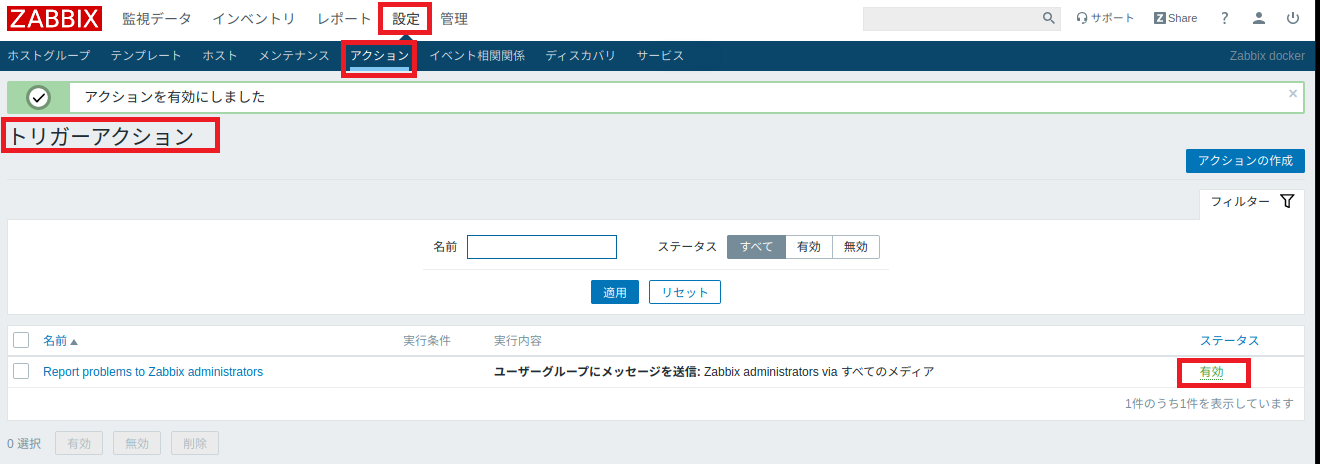The image size is (1320, 464).
Task: Click 無効 bulk button below the table
Action: click(x=137, y=443)
